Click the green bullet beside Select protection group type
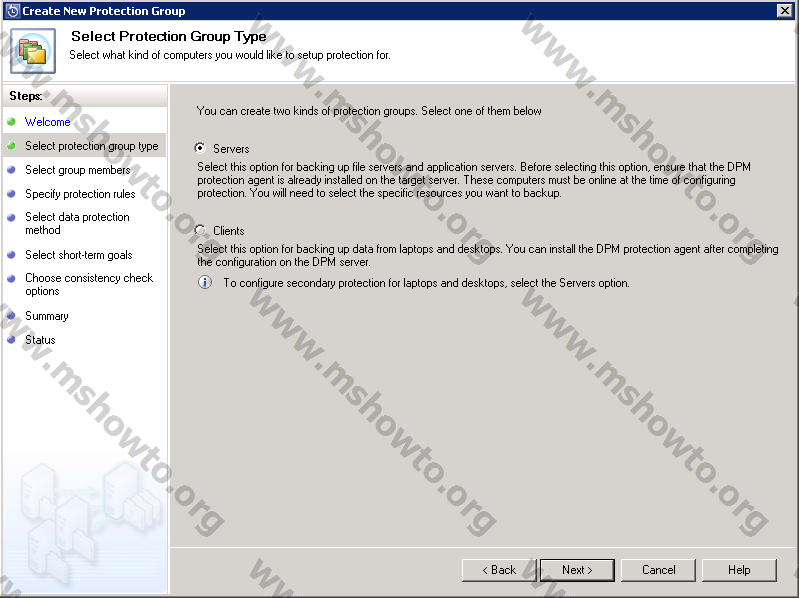Viewport: 799px width, 598px height. [x=11, y=146]
